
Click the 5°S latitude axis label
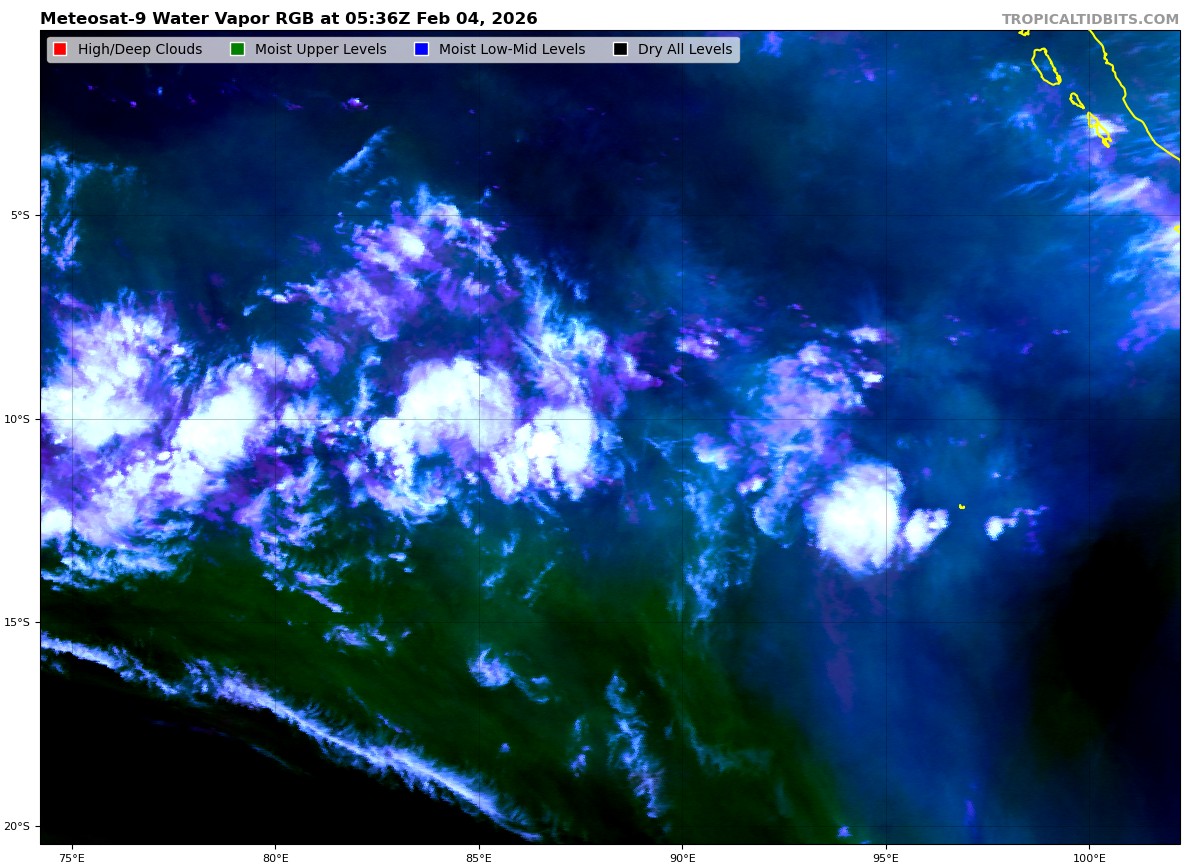[20, 216]
